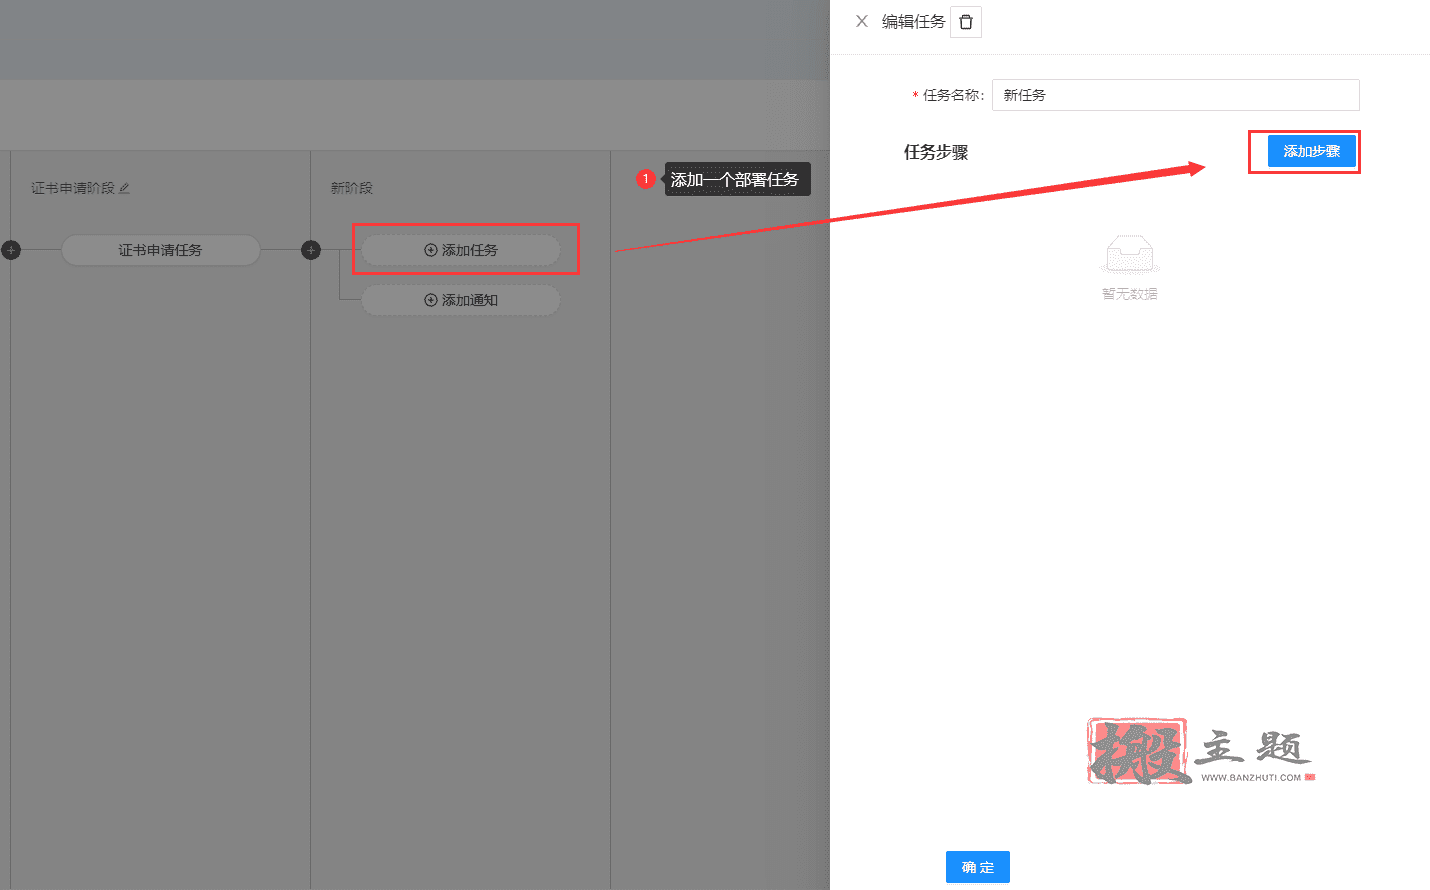1430x890 pixels.
Task: Edit the 证书申请阶段 name with the pencil icon
Action: pos(124,188)
